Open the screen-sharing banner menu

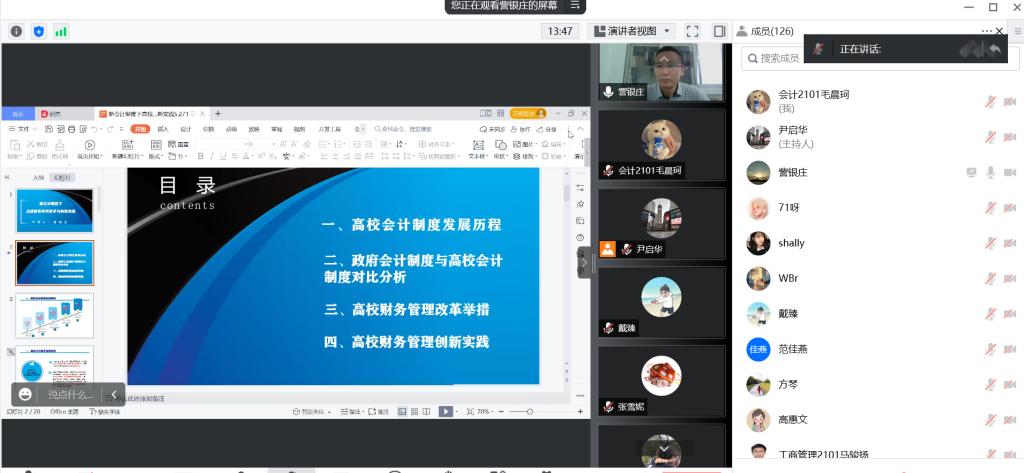(575, 6)
